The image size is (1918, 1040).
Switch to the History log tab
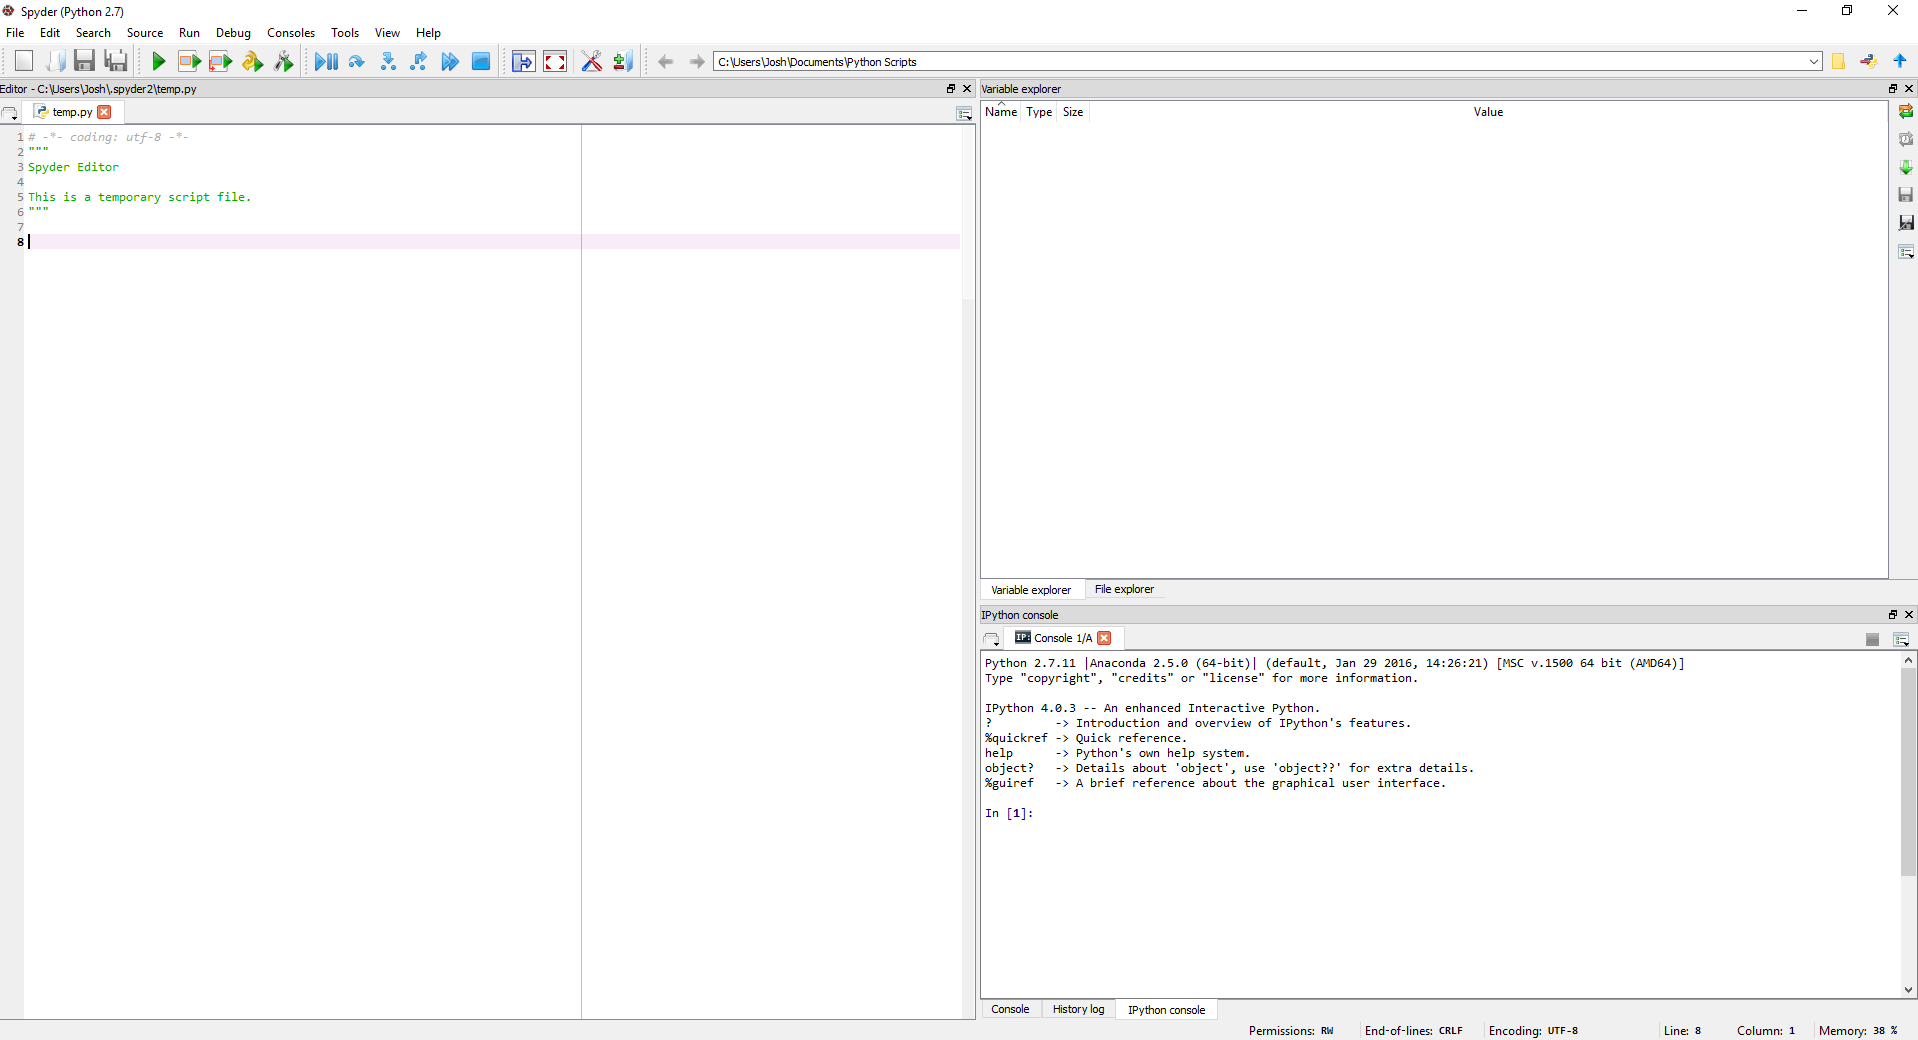click(x=1078, y=1009)
